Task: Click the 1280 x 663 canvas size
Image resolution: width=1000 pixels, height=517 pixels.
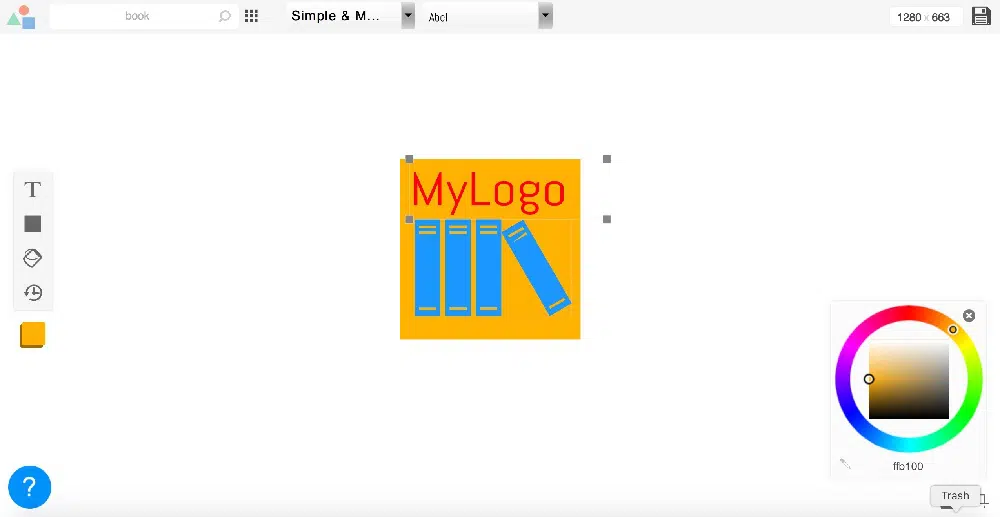Action: 924,17
